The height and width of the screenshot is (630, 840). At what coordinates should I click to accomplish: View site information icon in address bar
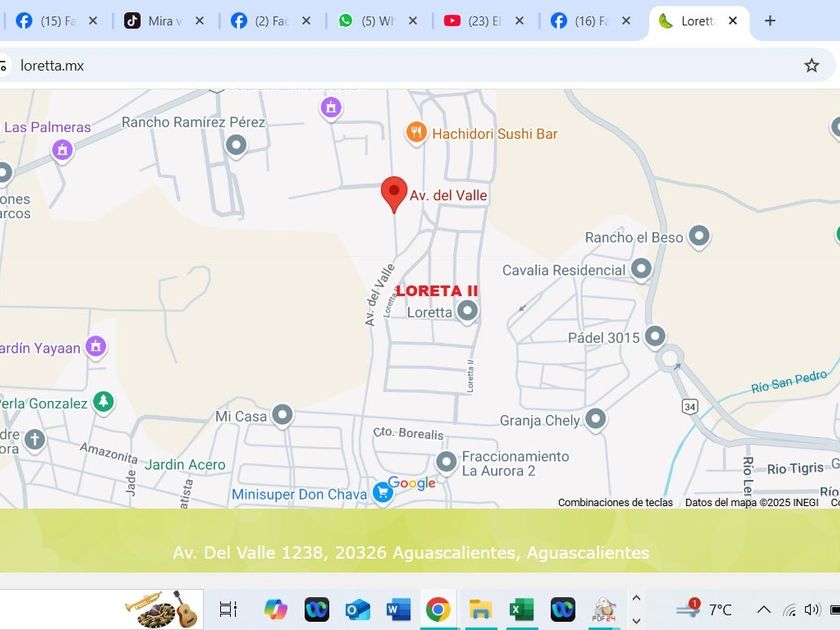coord(3,66)
